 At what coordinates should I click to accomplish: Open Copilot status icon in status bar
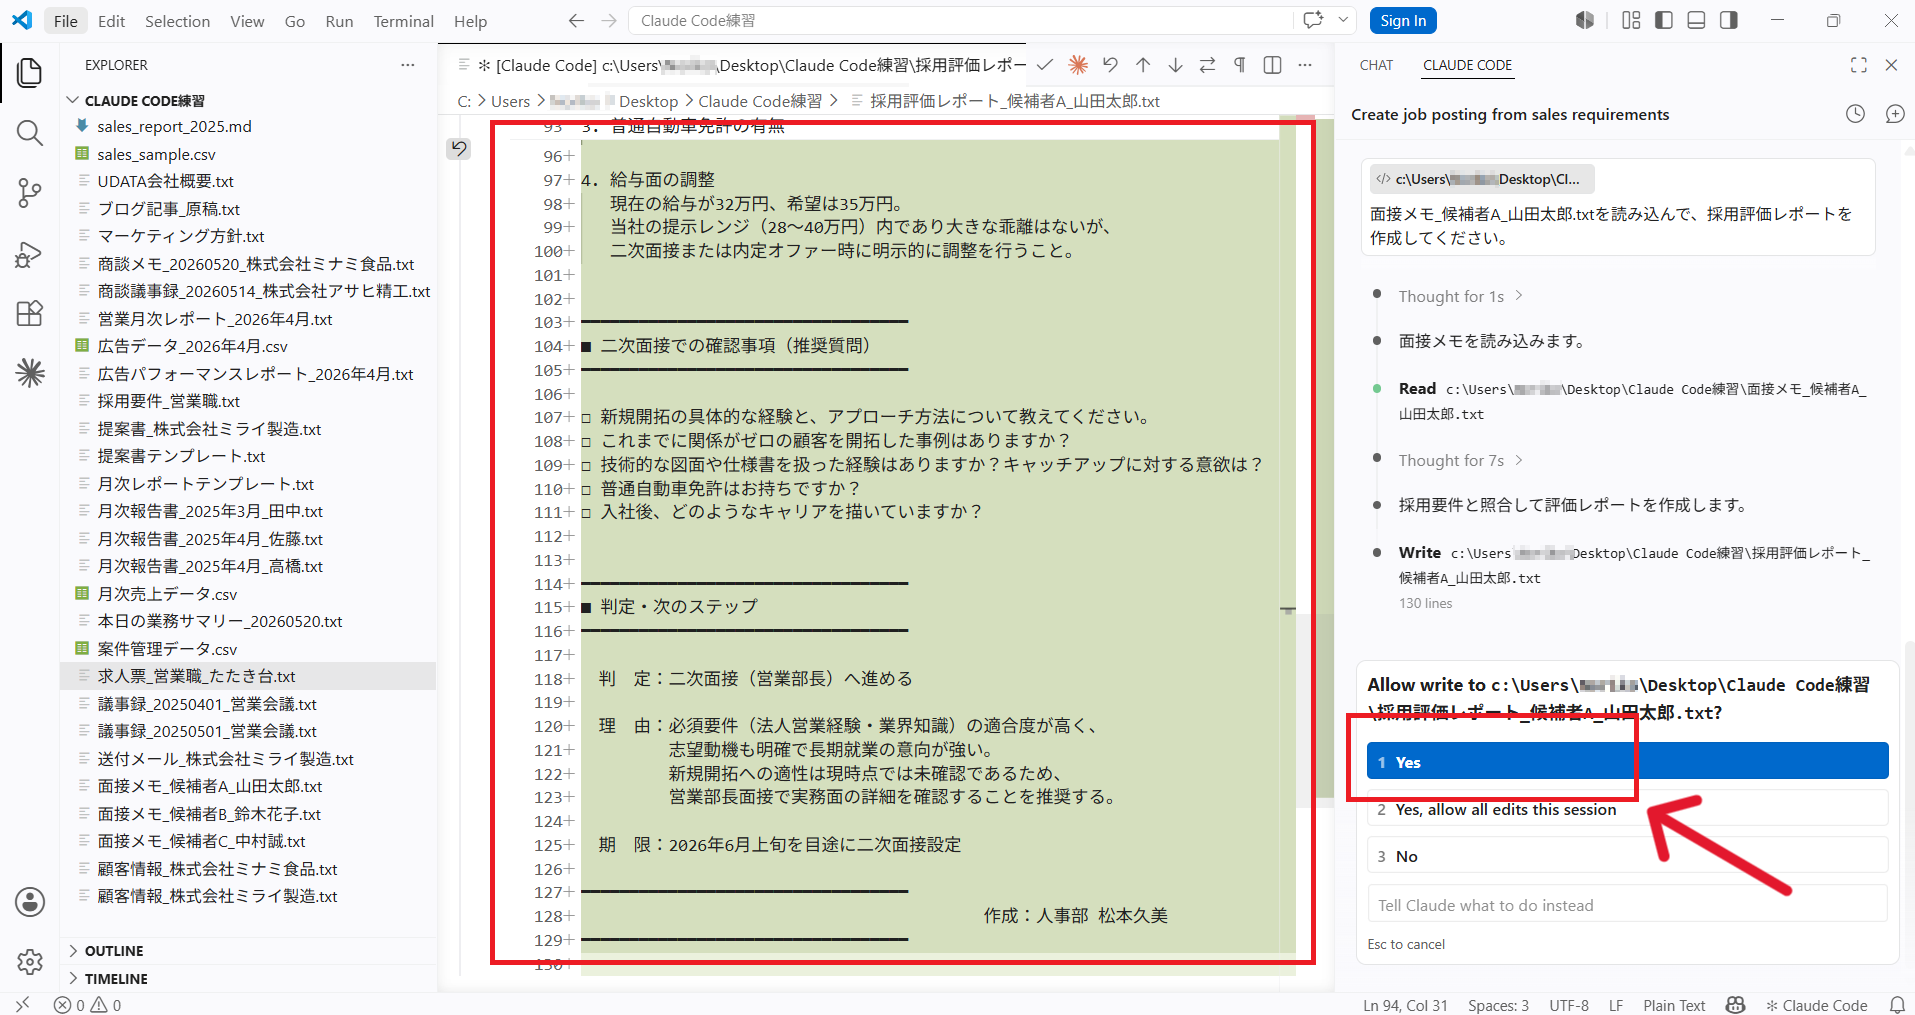point(1736,1005)
